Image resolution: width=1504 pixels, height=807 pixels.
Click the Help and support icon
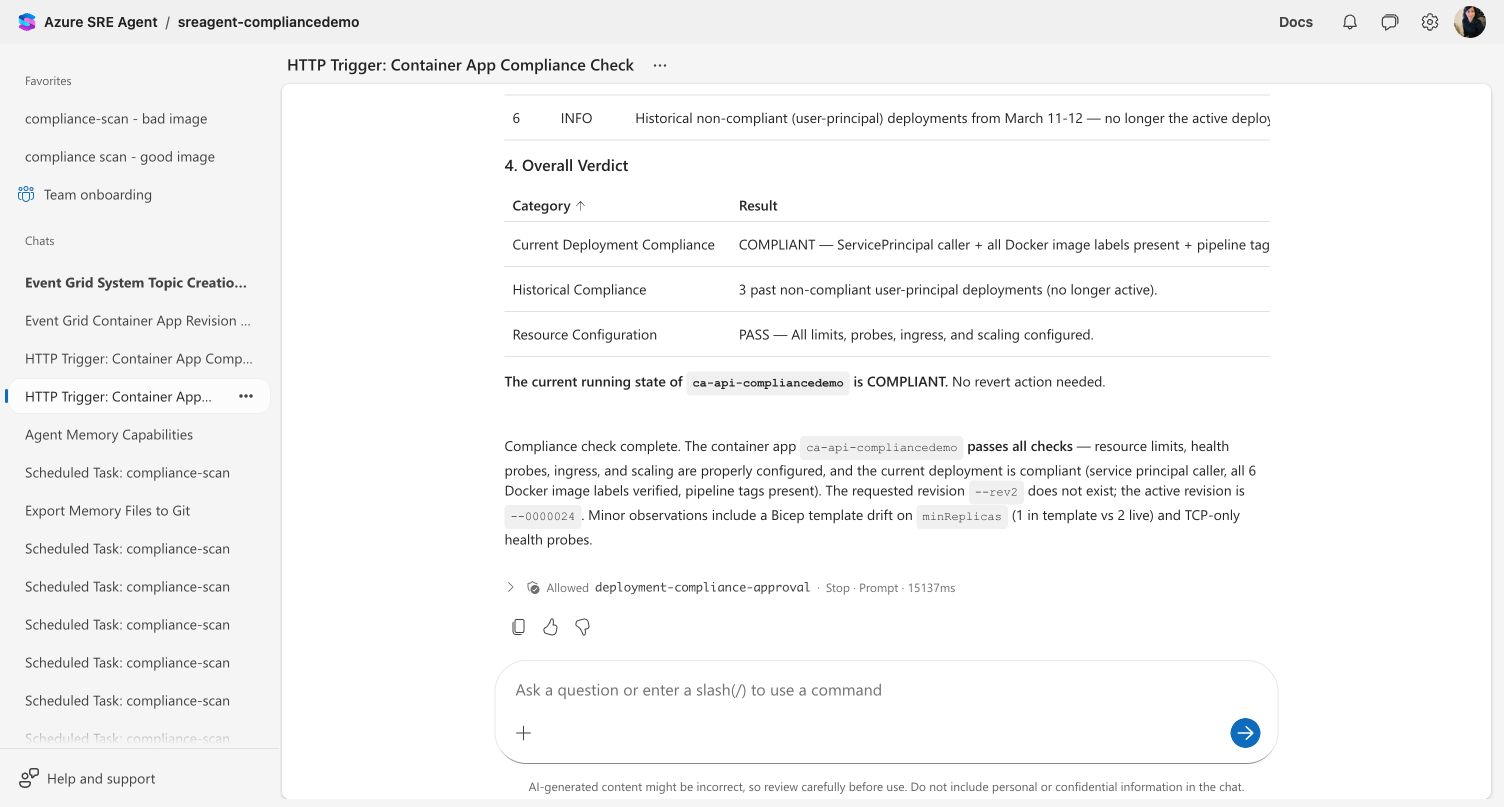pos(29,778)
